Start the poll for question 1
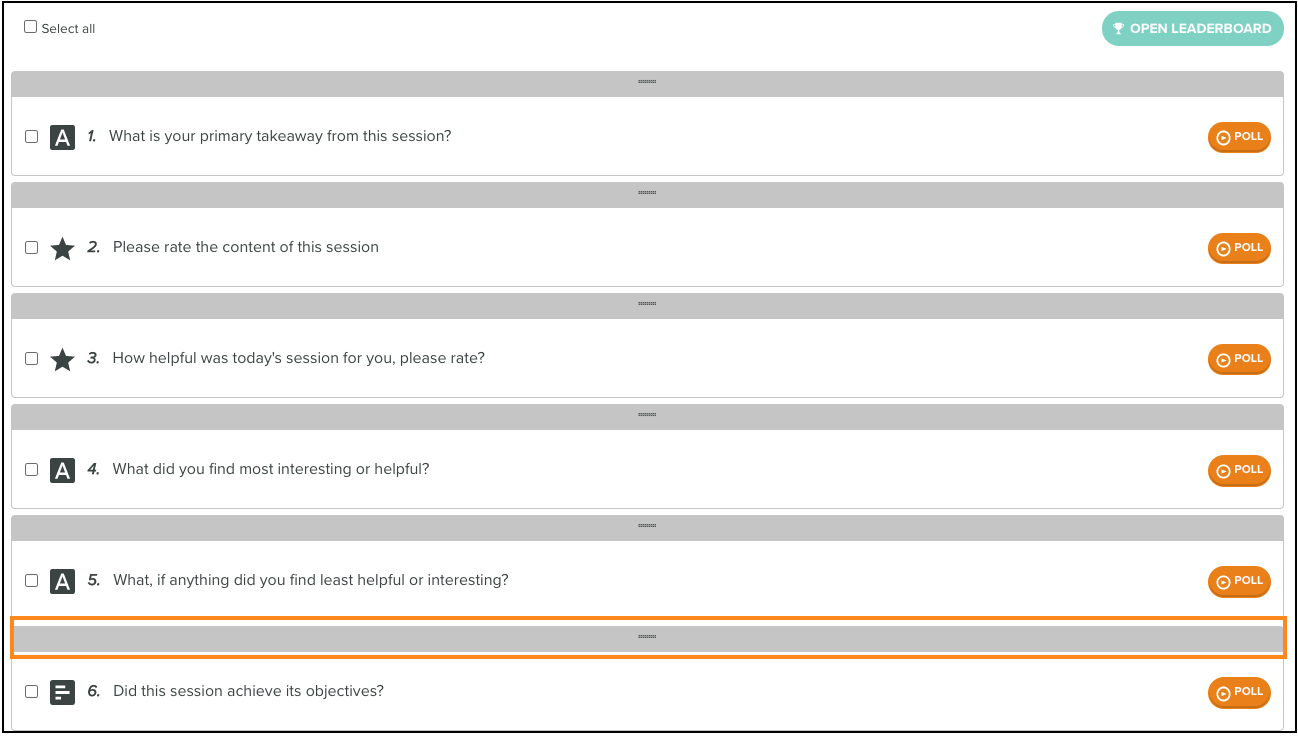1298x736 pixels. click(x=1239, y=137)
